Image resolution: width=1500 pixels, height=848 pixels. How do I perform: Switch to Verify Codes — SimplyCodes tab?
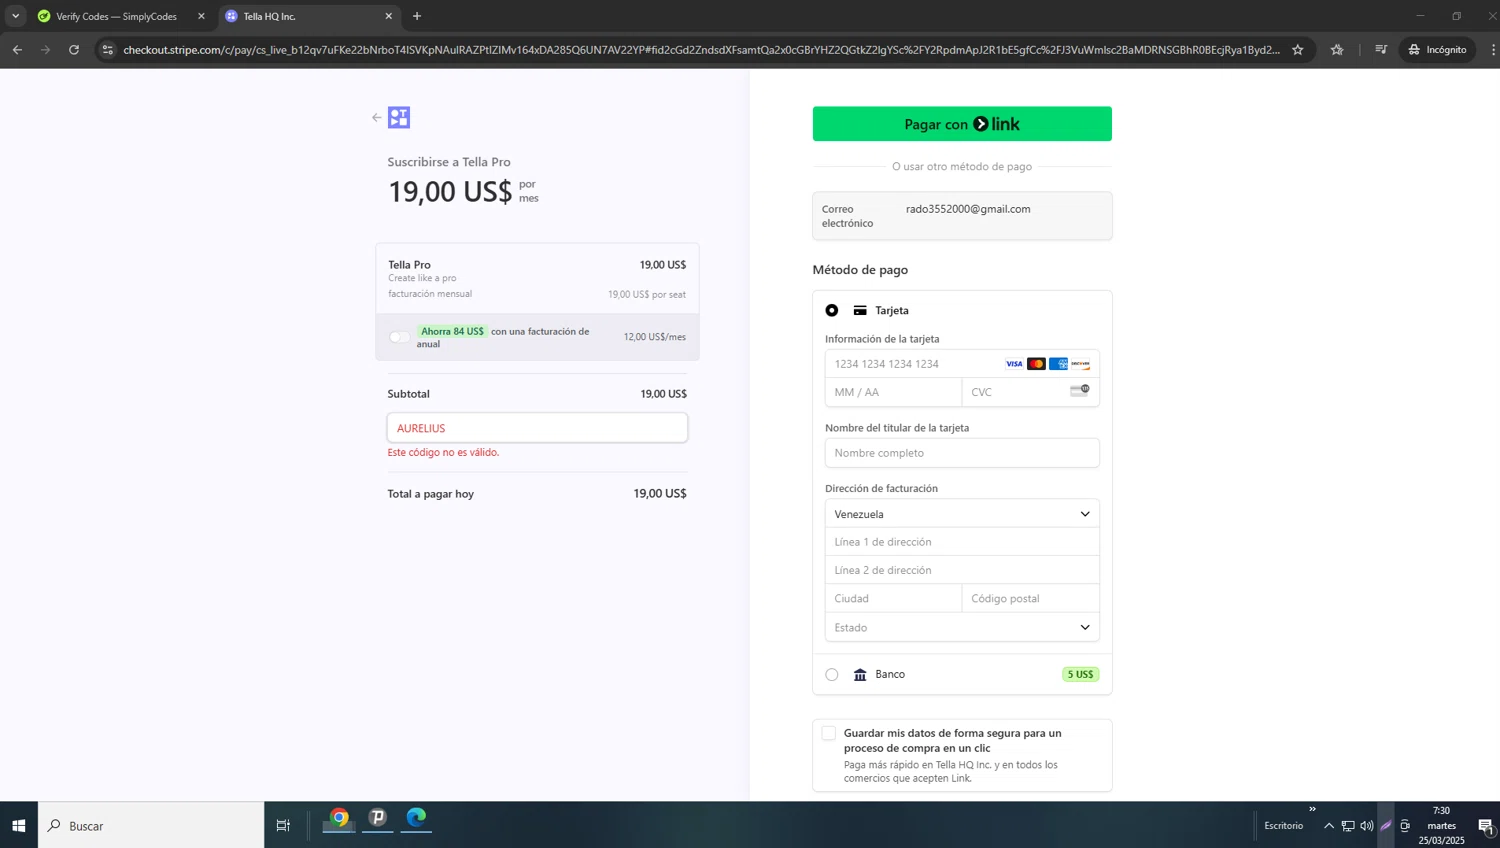click(118, 16)
